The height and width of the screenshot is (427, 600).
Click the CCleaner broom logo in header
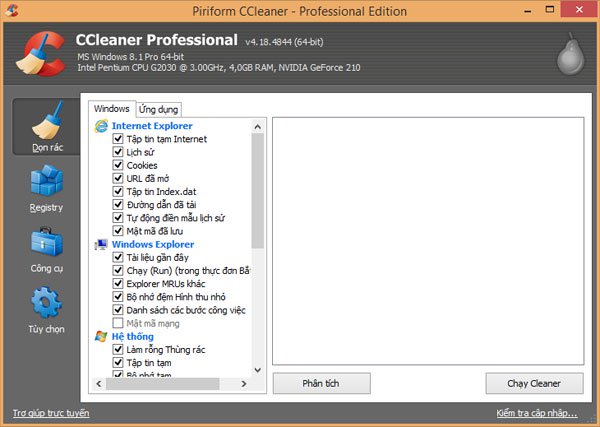[40, 54]
